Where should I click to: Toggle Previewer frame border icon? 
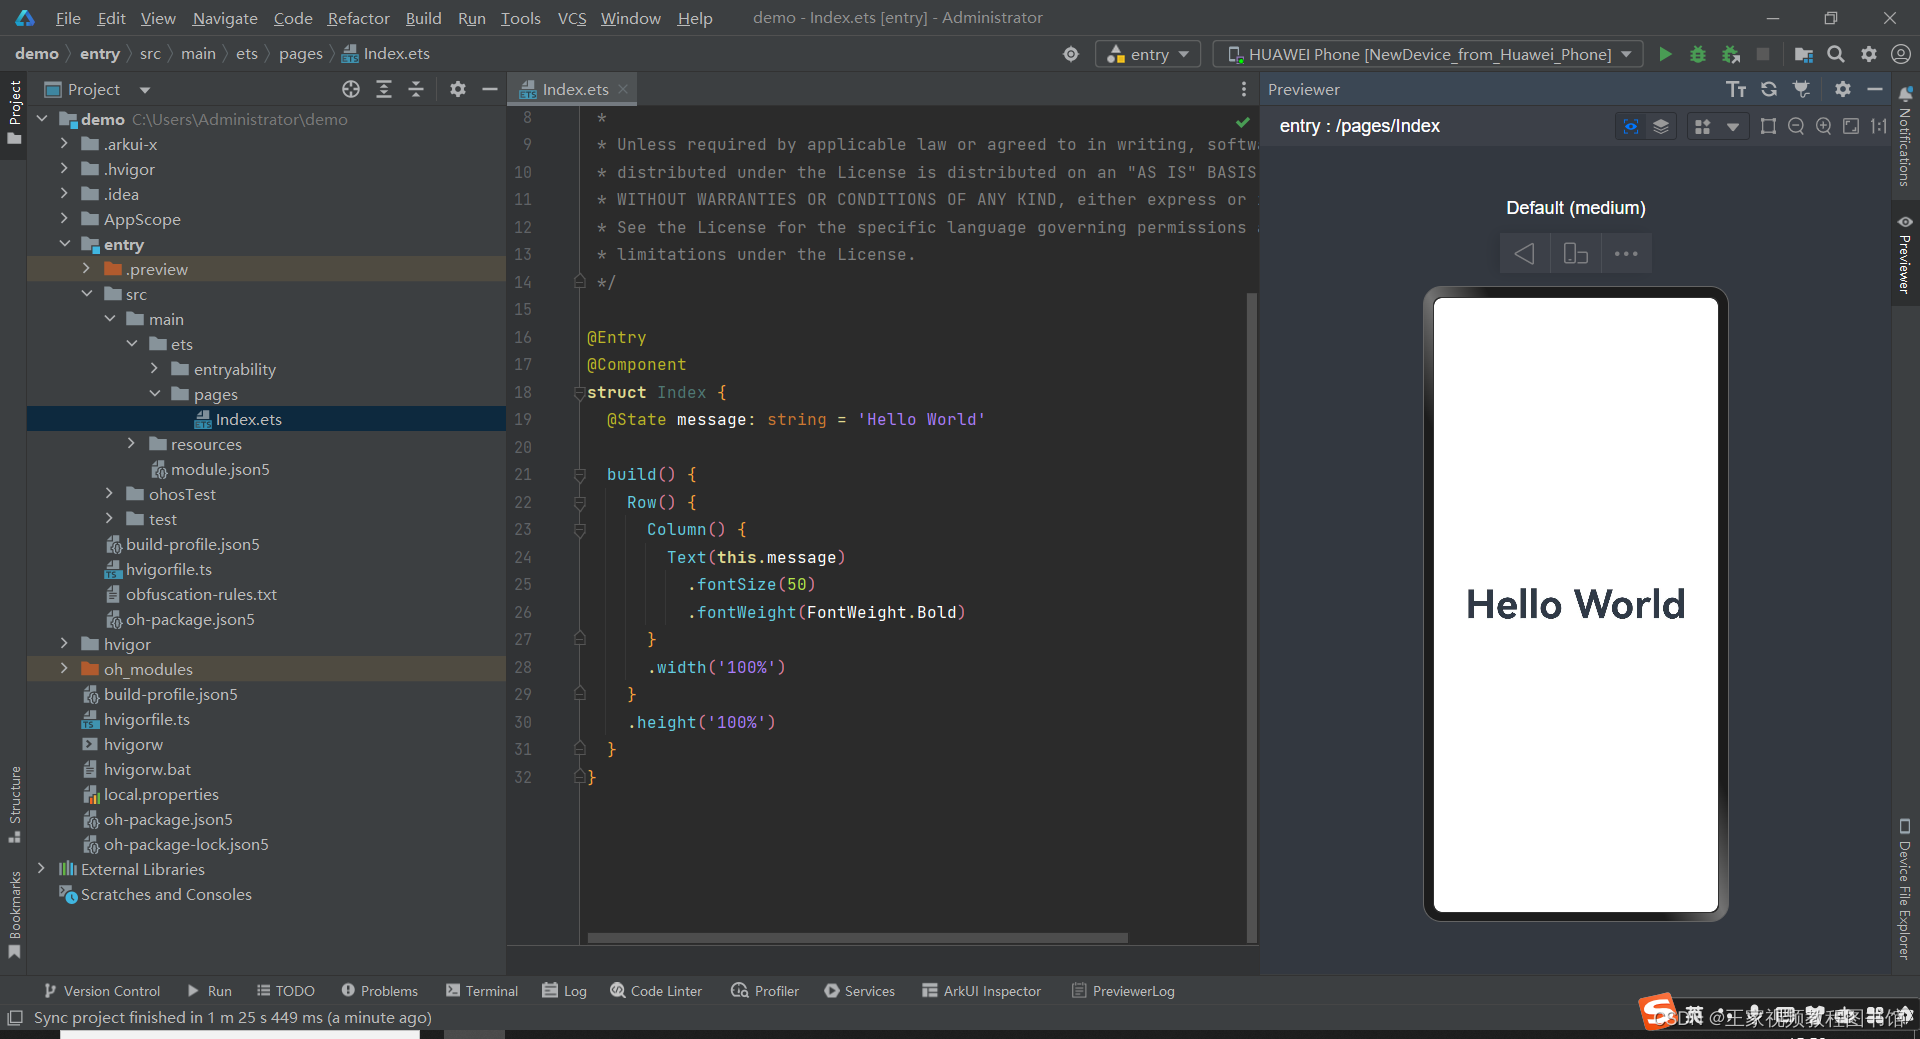pos(1768,126)
